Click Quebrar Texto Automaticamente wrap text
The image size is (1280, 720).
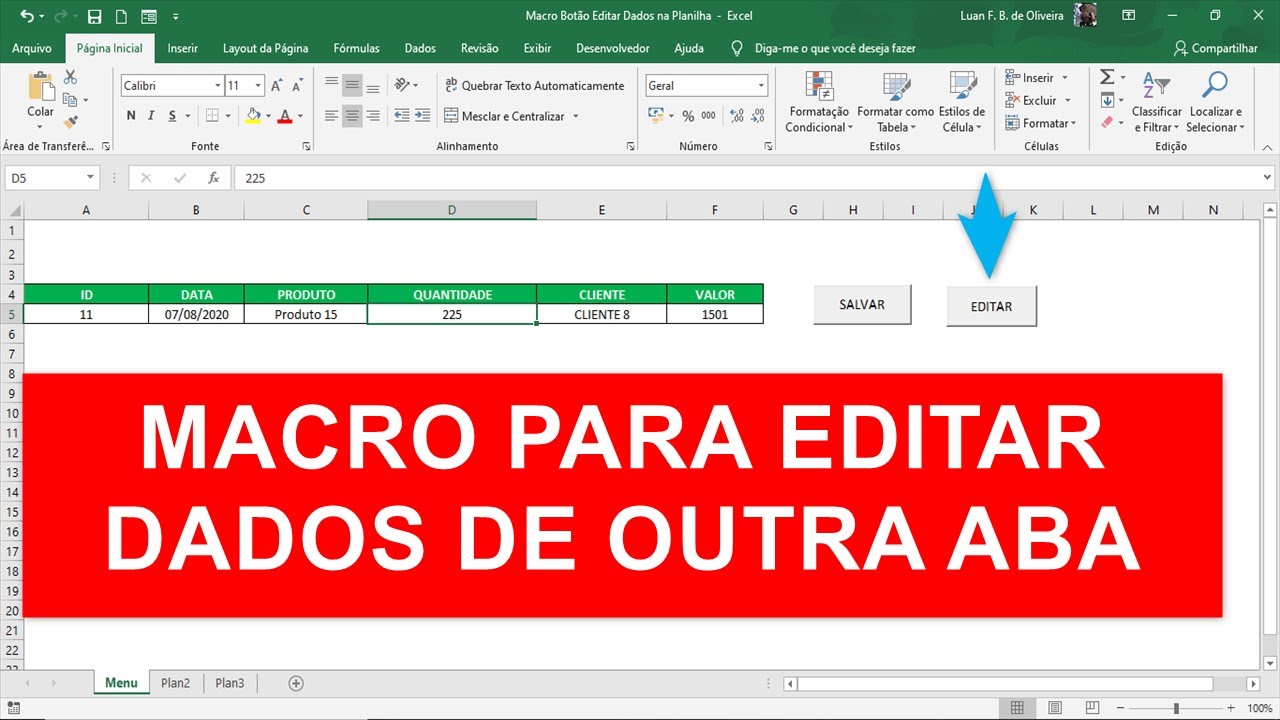[535, 86]
